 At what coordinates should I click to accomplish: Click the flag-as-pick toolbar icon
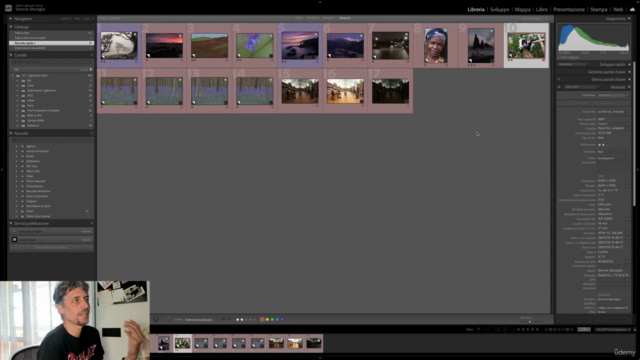coord(224,320)
